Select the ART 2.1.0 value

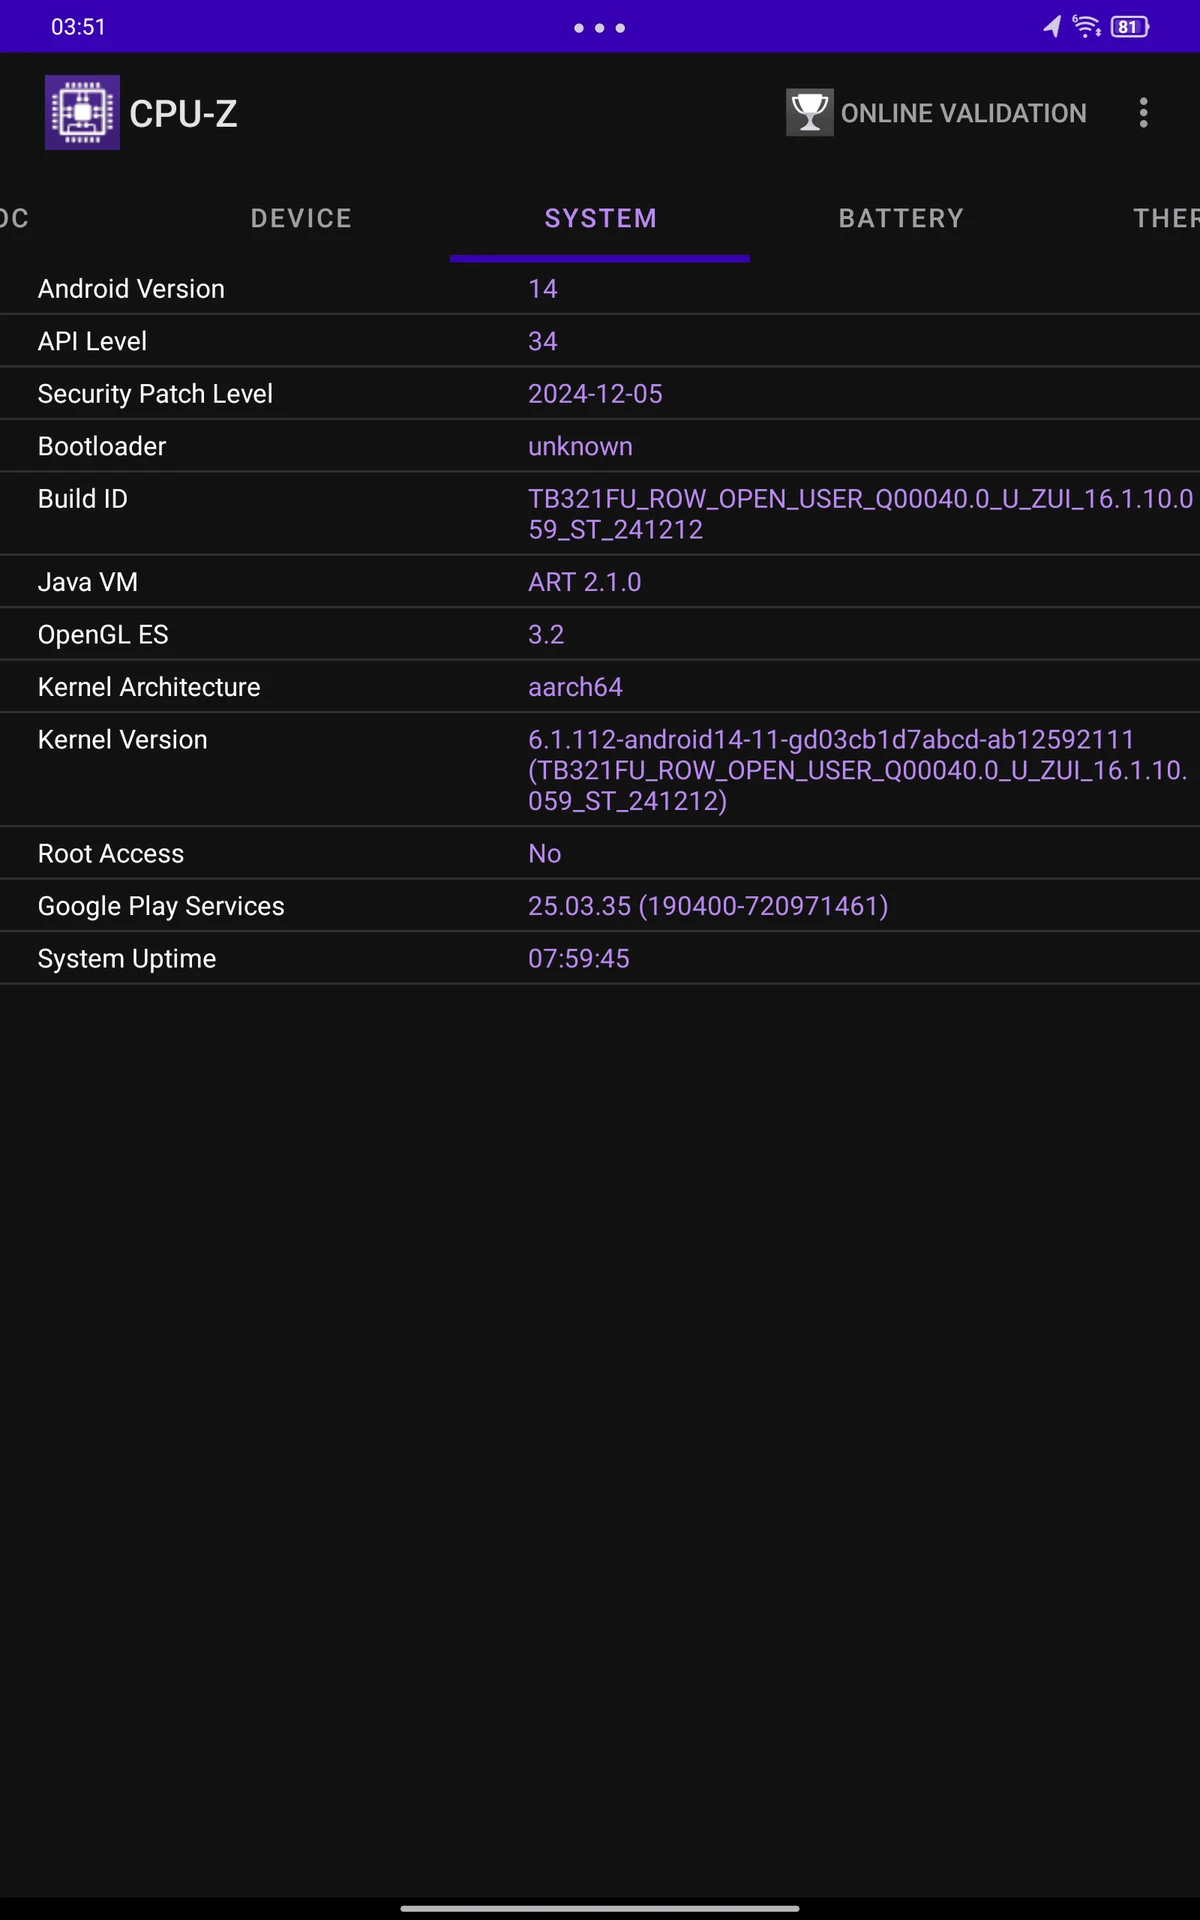click(x=584, y=582)
